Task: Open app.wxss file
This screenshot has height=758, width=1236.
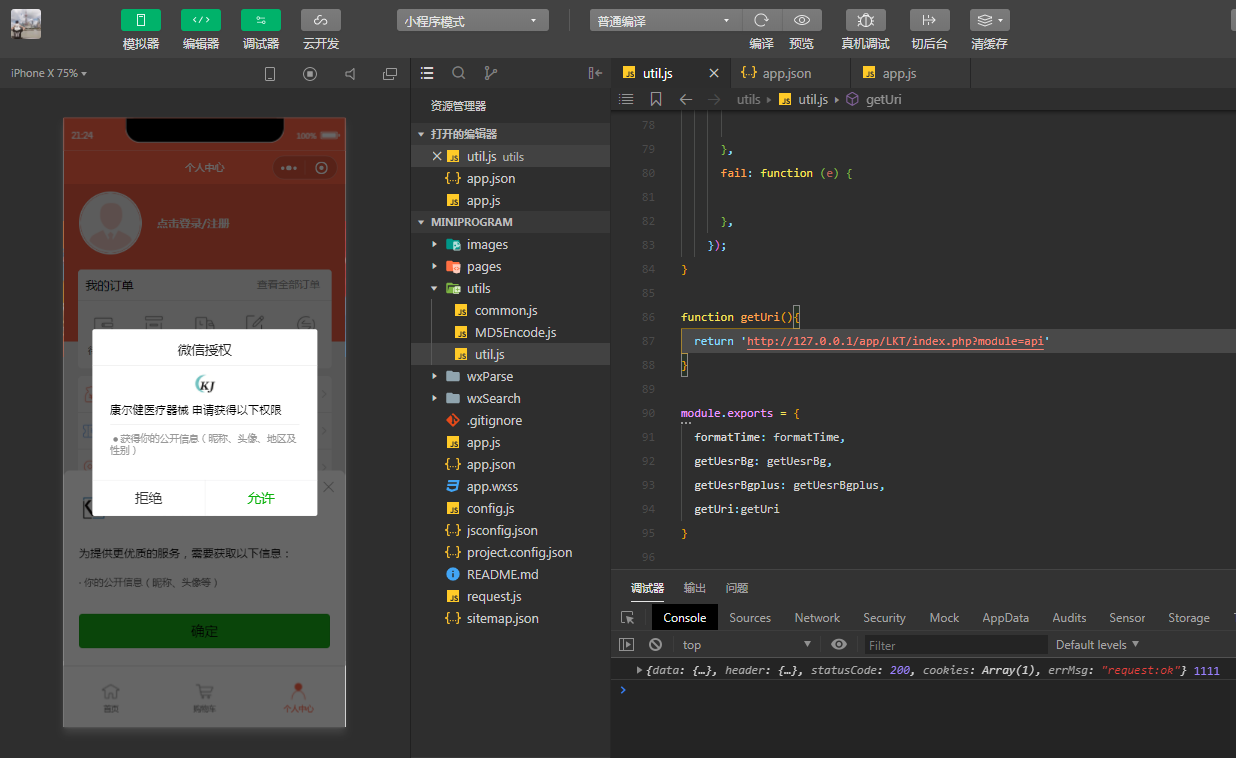Action: [x=511, y=486]
